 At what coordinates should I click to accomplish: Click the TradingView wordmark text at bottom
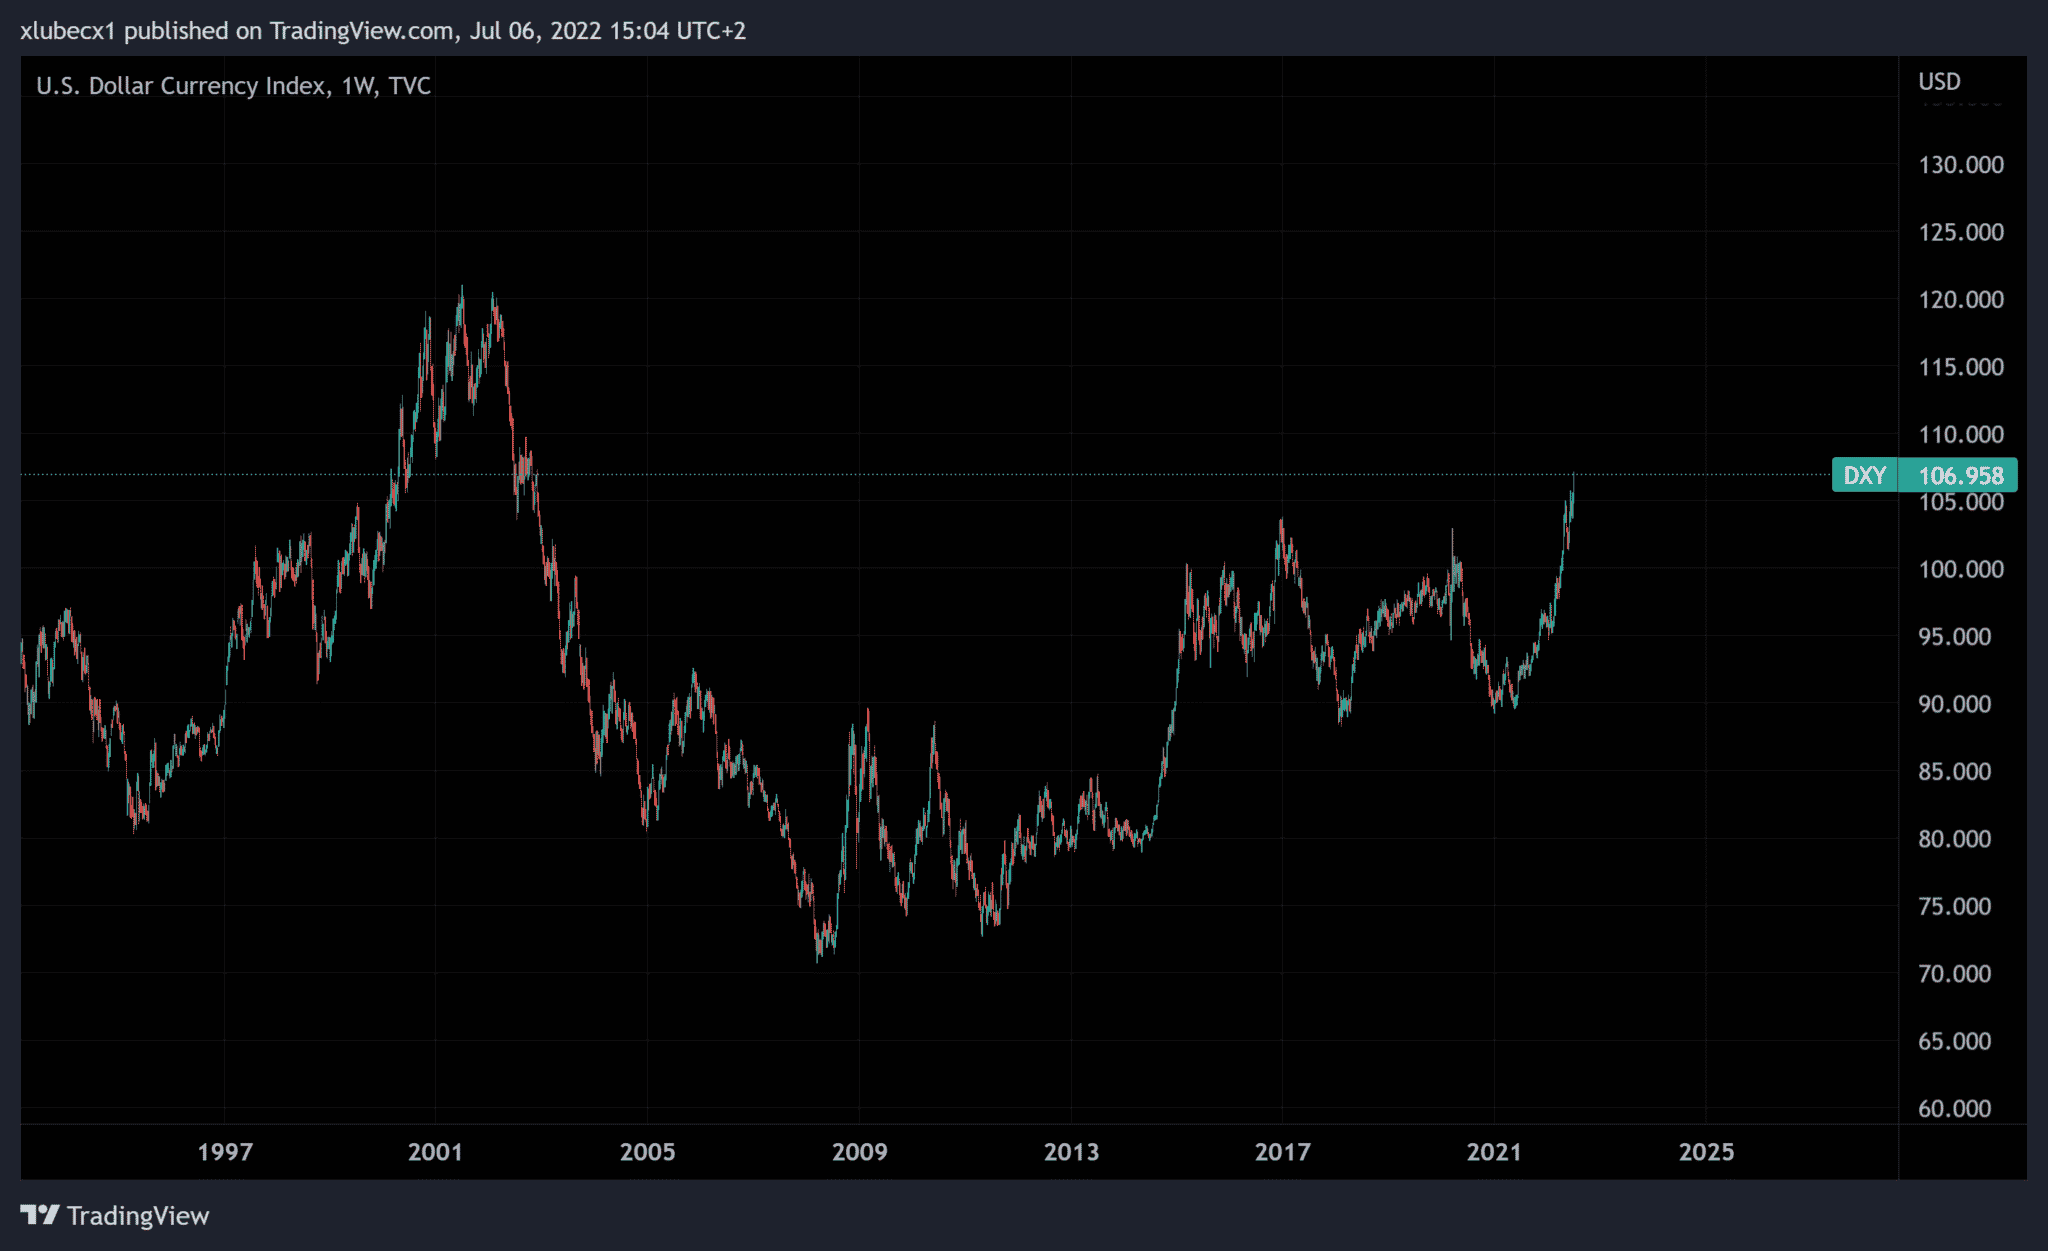click(x=138, y=1216)
